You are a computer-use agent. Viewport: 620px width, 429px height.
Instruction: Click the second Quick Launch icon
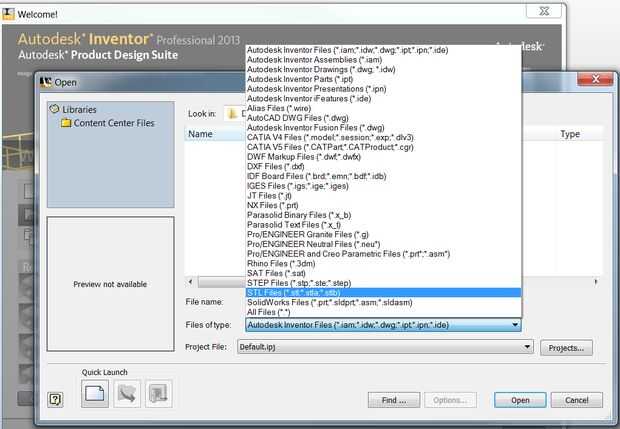click(127, 393)
